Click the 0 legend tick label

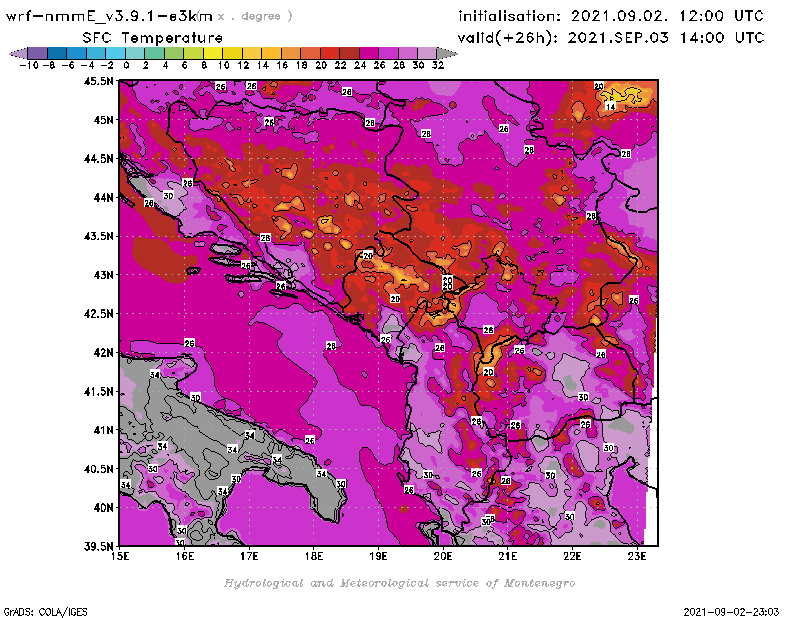tap(126, 65)
